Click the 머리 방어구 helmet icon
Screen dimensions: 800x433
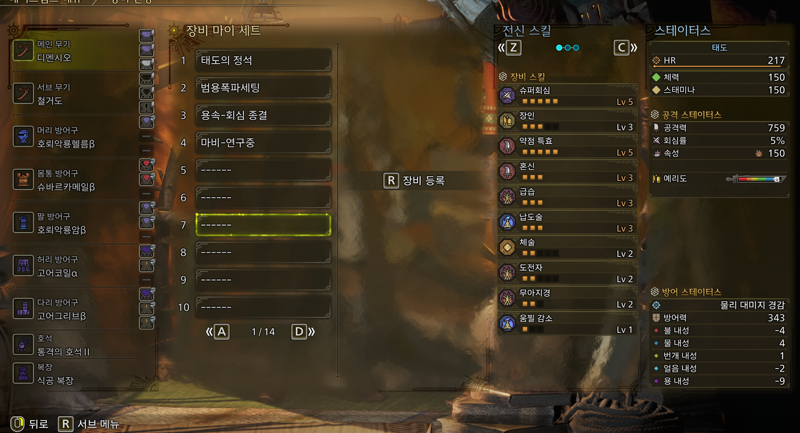click(x=23, y=137)
